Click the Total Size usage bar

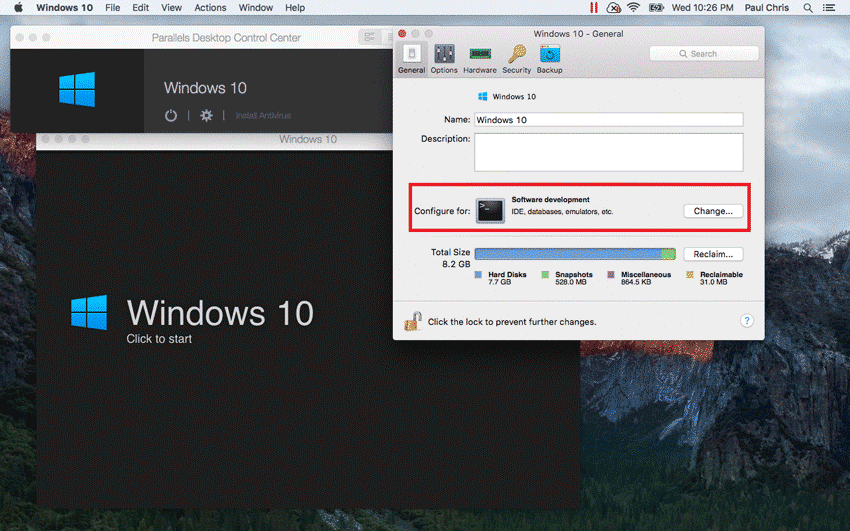tap(575, 254)
